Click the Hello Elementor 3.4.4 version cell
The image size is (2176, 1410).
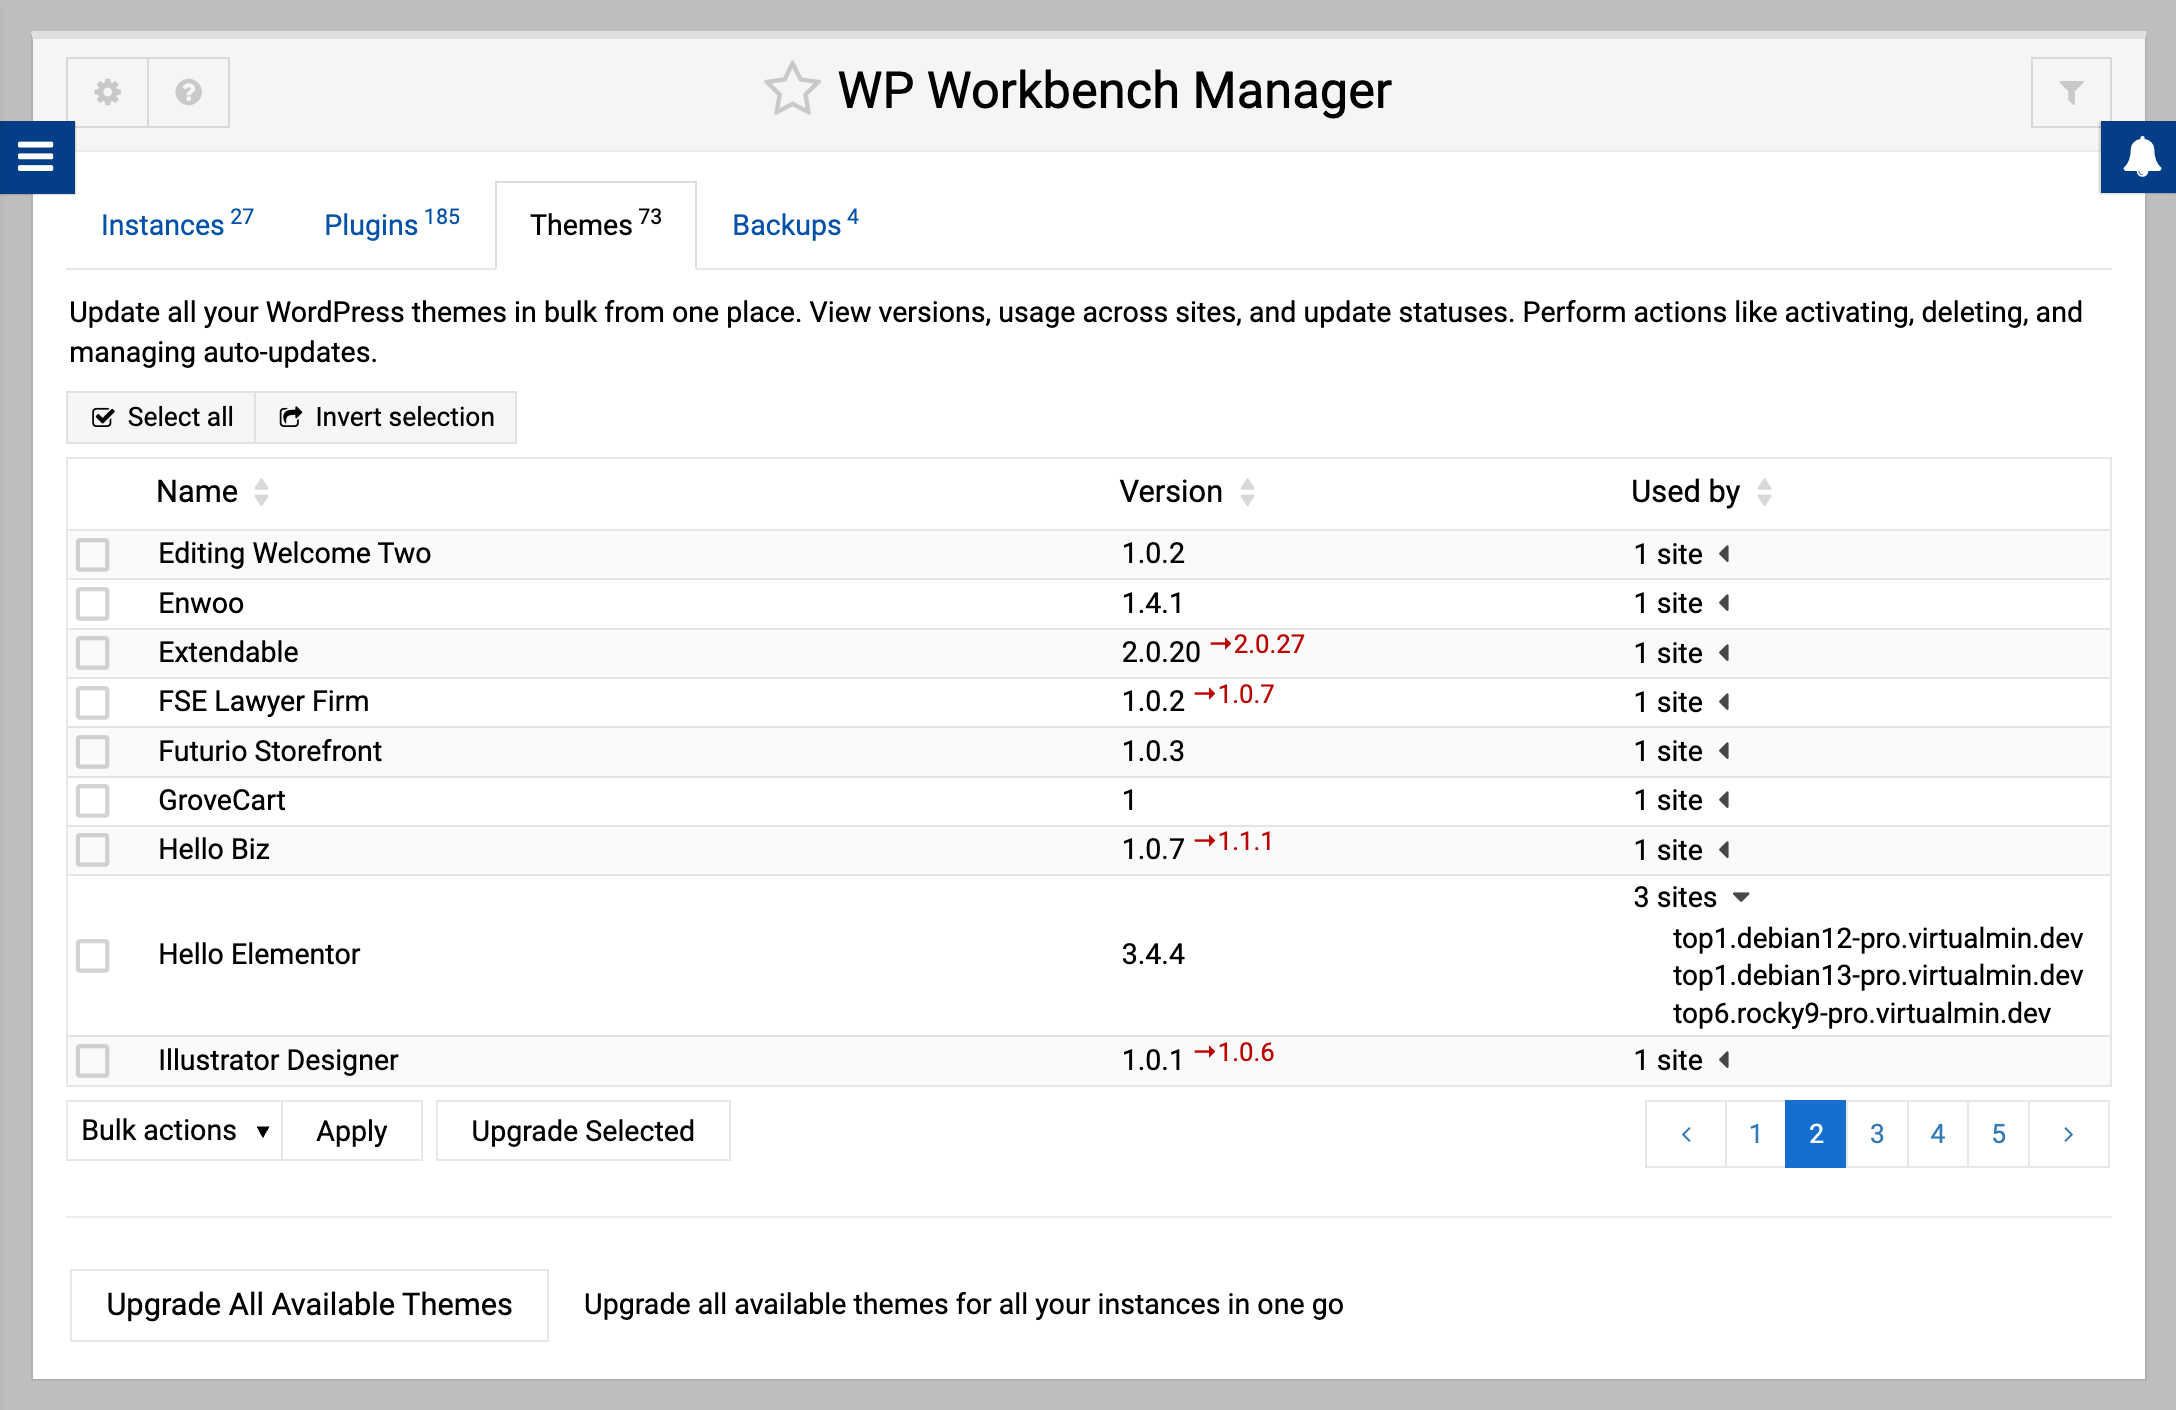[x=1153, y=954]
